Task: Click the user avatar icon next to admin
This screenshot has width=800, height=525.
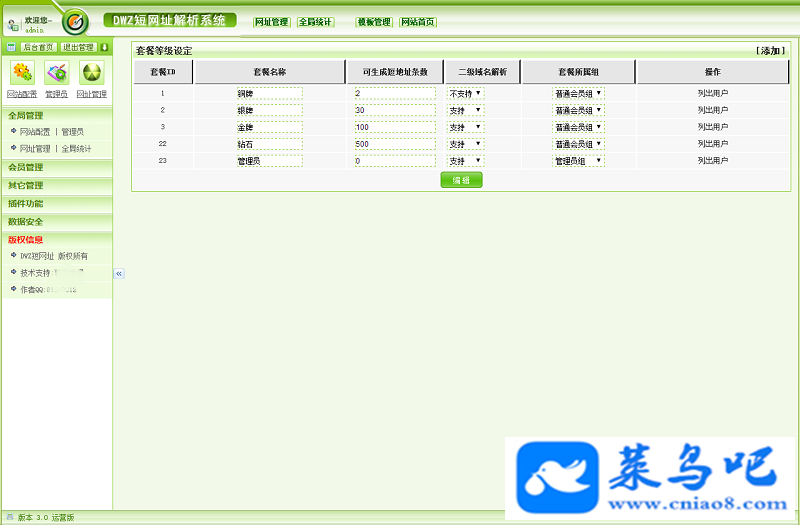Action: (13, 24)
